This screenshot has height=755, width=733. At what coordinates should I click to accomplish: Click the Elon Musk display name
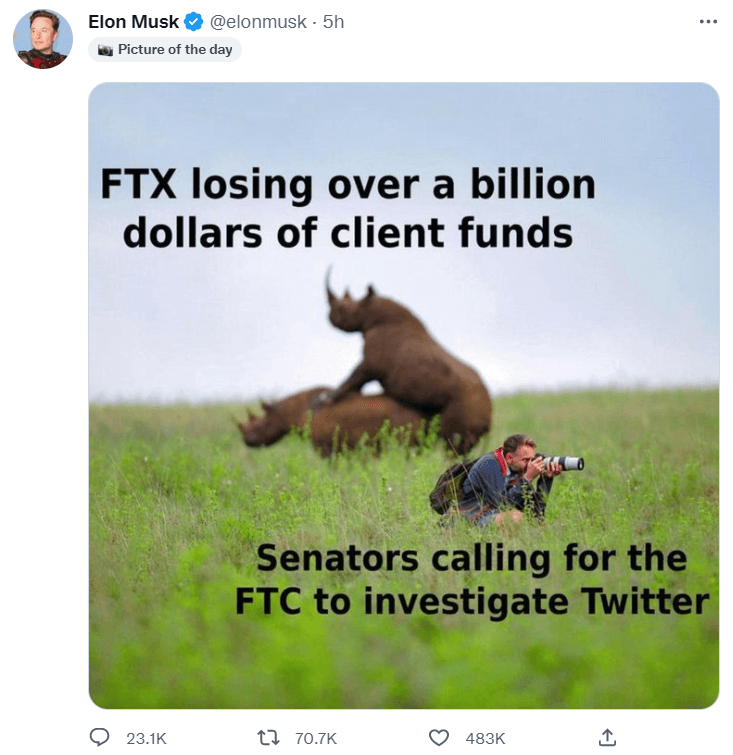pyautogui.click(x=133, y=22)
